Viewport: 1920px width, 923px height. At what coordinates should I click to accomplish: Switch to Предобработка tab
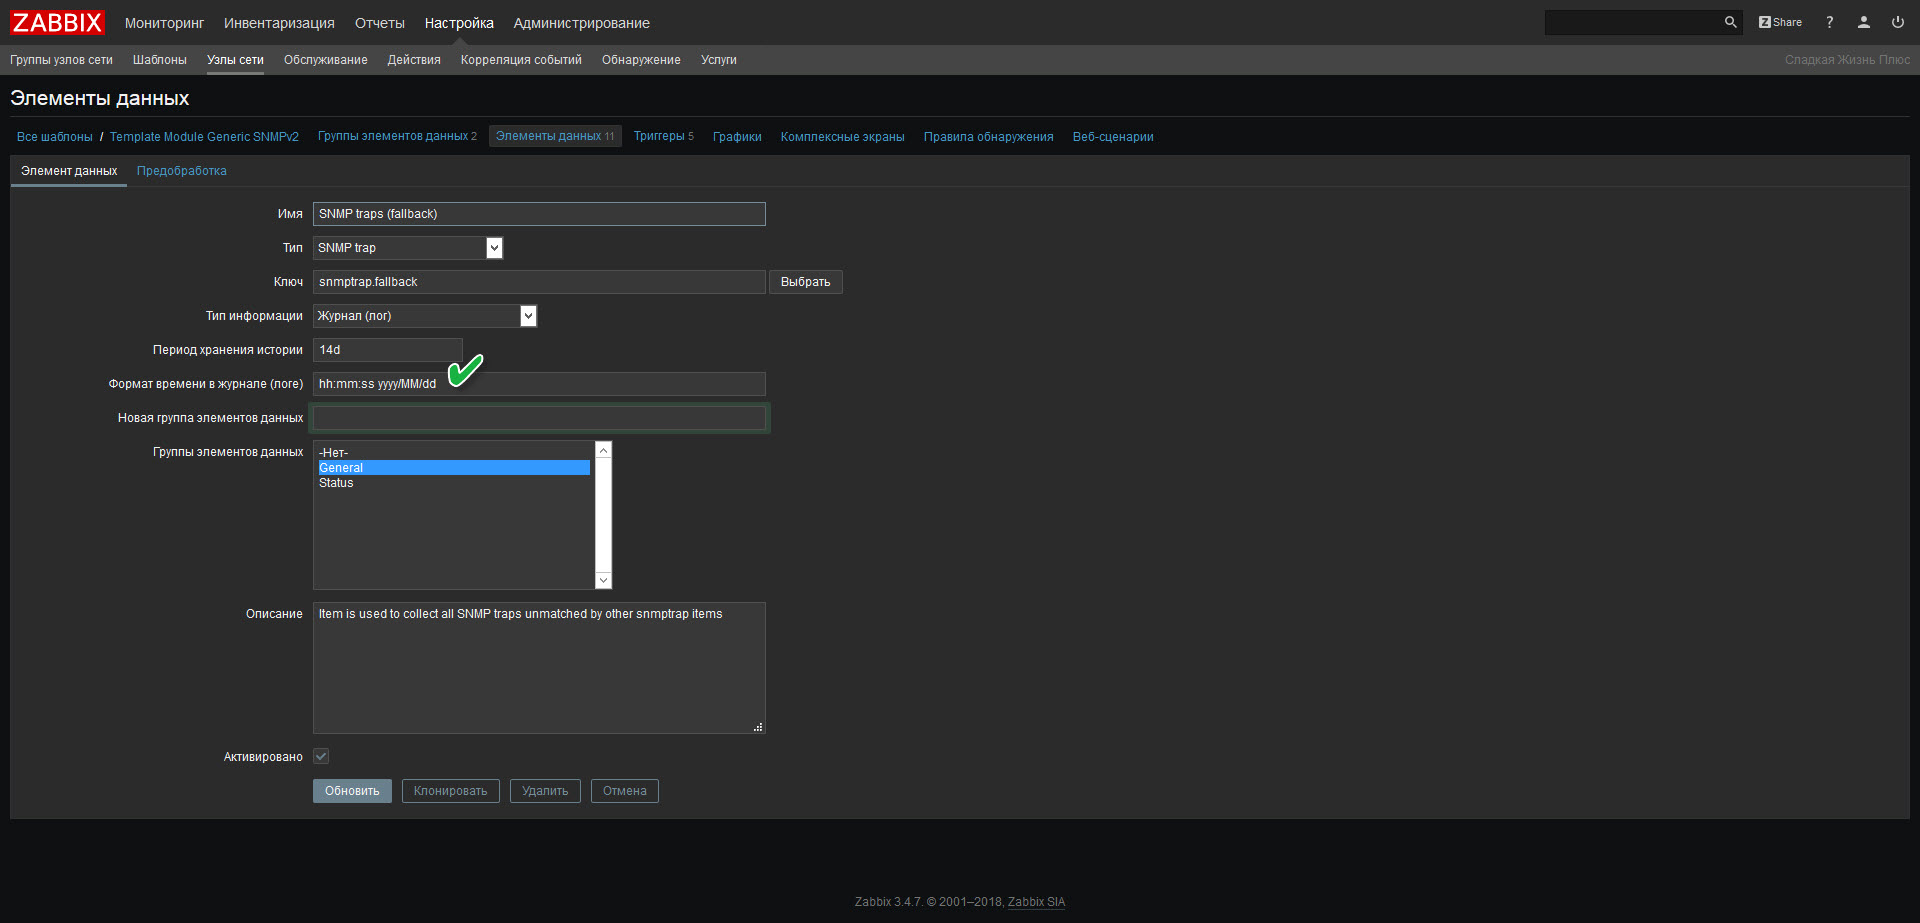(182, 171)
